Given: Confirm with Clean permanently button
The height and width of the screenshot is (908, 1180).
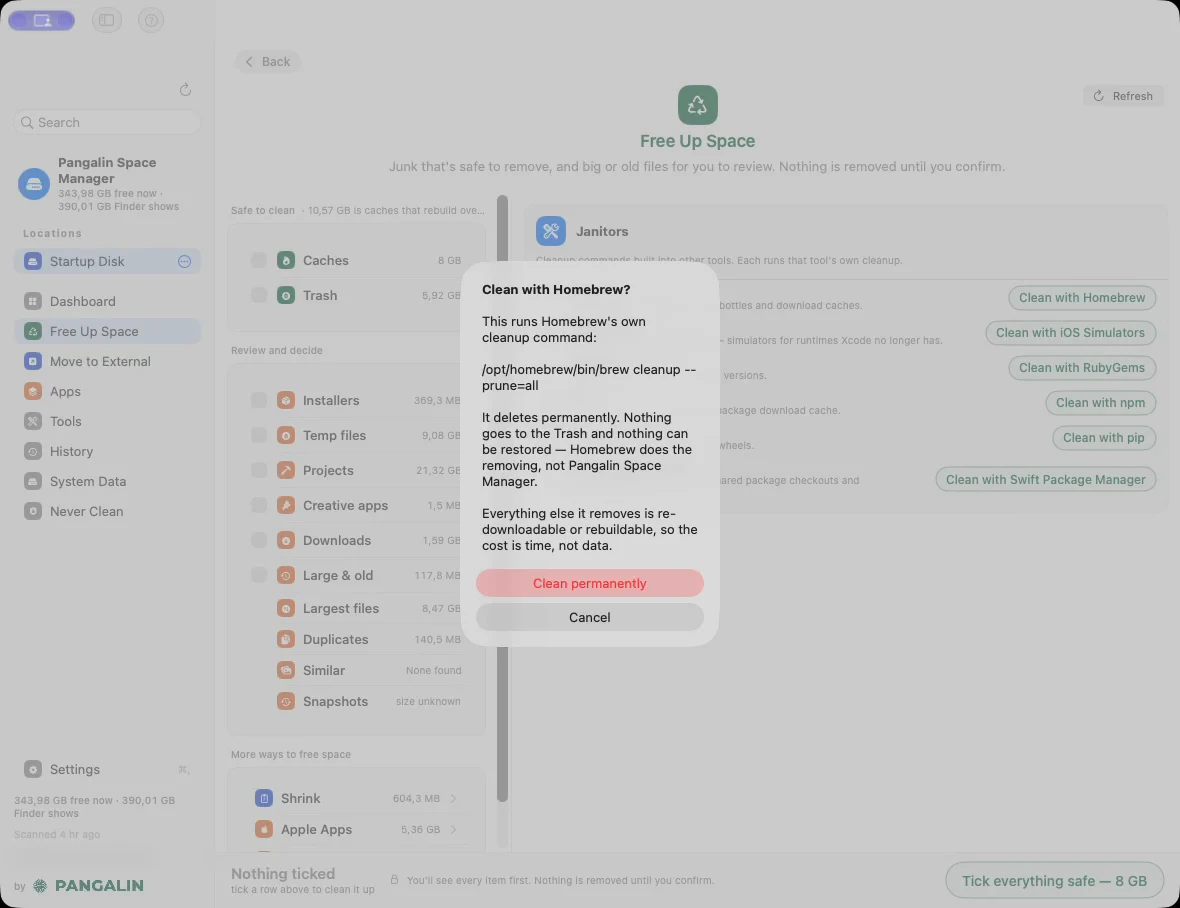Looking at the screenshot, I should tap(589, 583).
